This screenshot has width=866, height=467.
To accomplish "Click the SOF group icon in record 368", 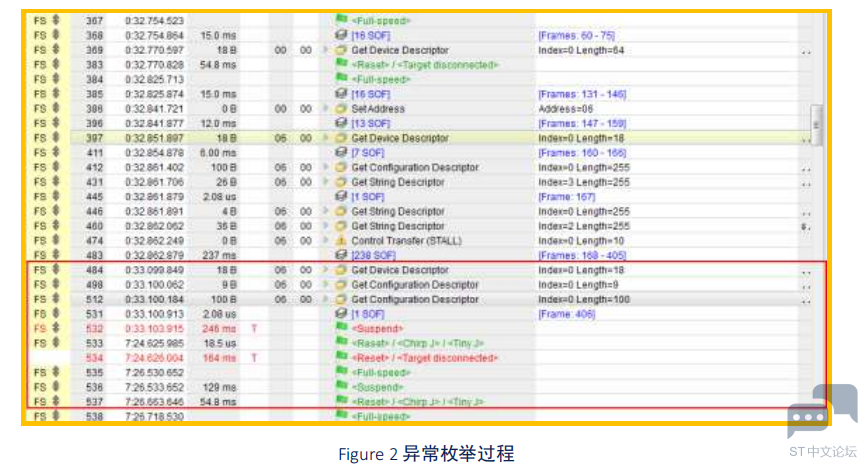I will click(341, 34).
